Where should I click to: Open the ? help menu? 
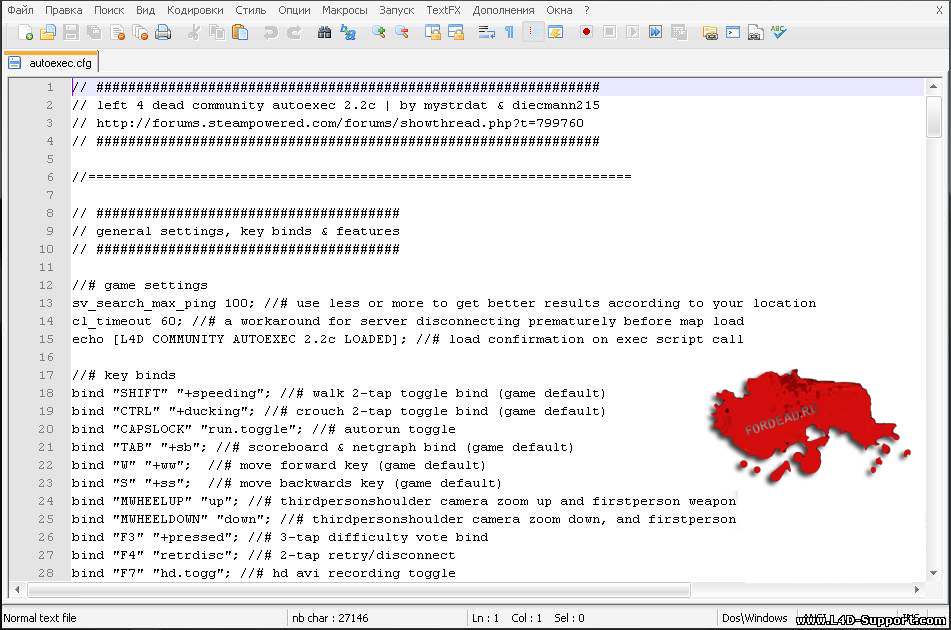click(x=586, y=10)
